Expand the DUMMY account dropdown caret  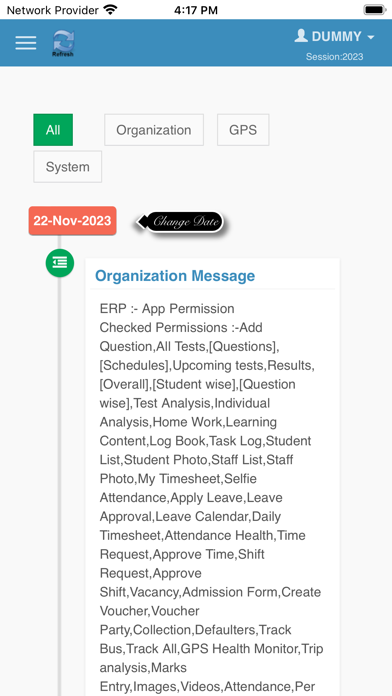pos(371,37)
